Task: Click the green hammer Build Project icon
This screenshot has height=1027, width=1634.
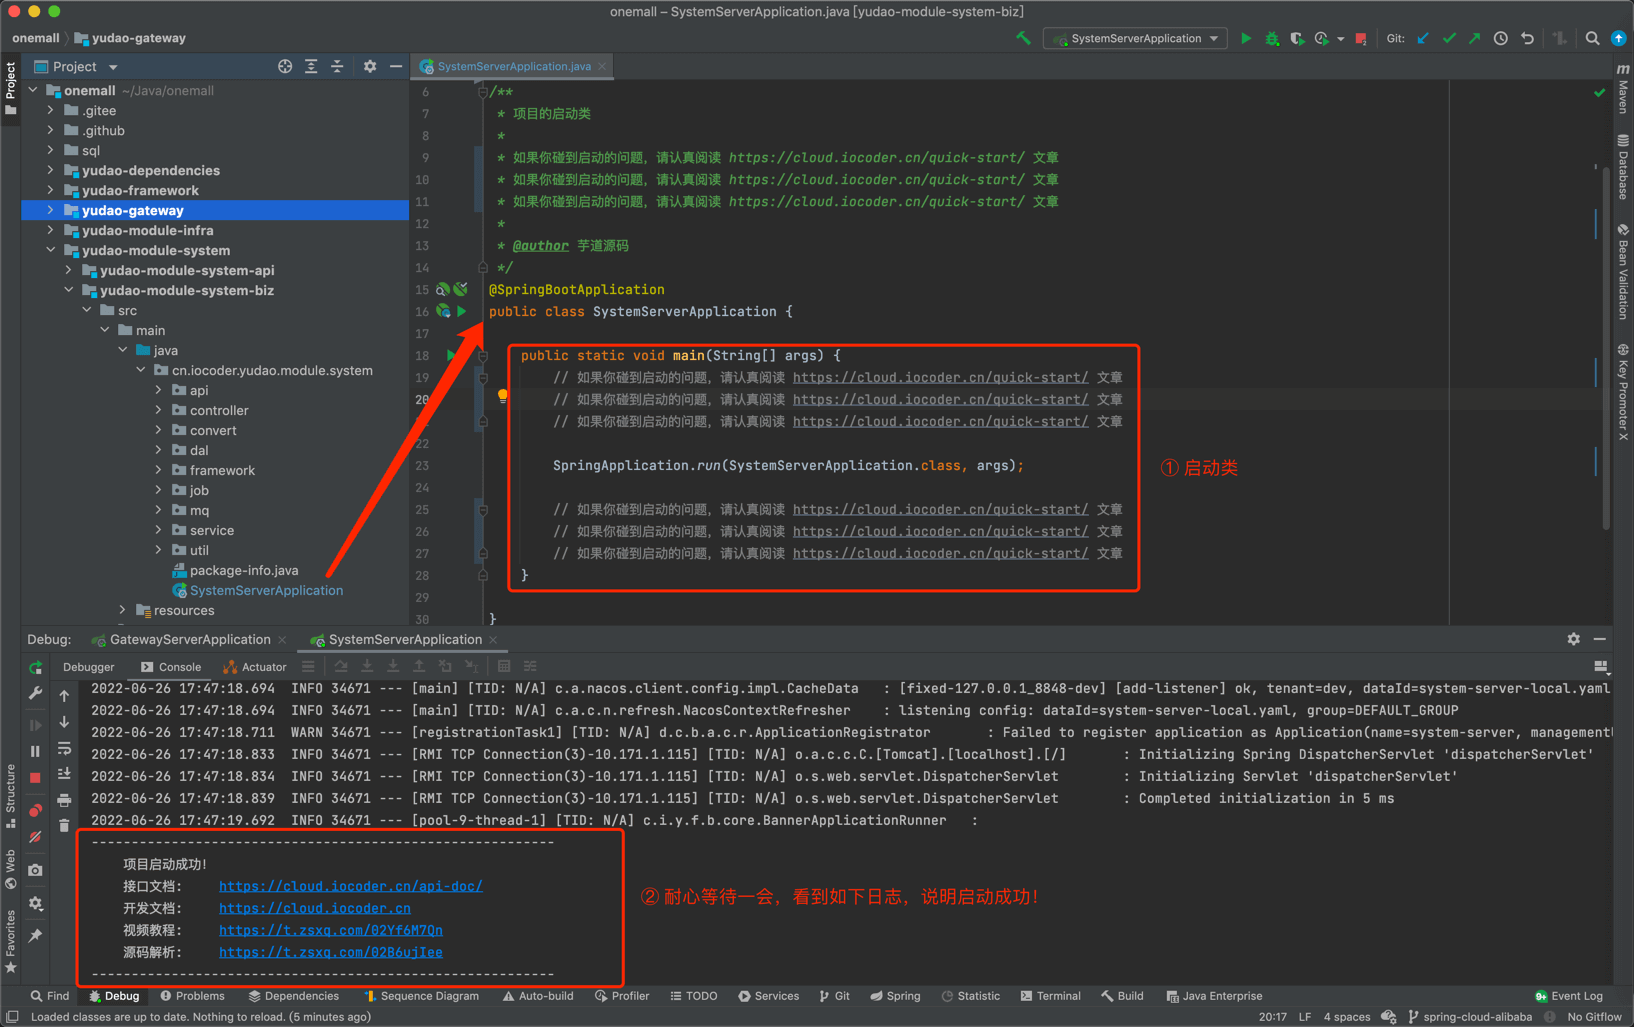Action: (1023, 38)
